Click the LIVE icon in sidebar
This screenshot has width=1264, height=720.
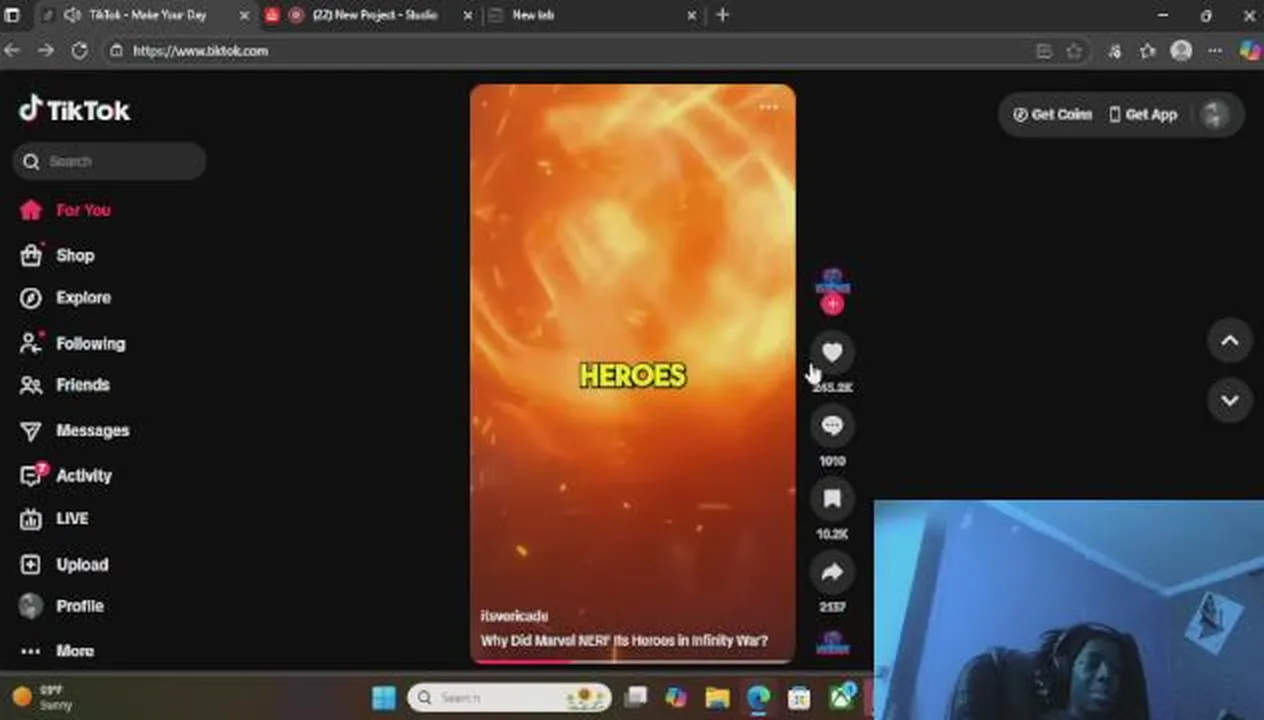(31, 518)
